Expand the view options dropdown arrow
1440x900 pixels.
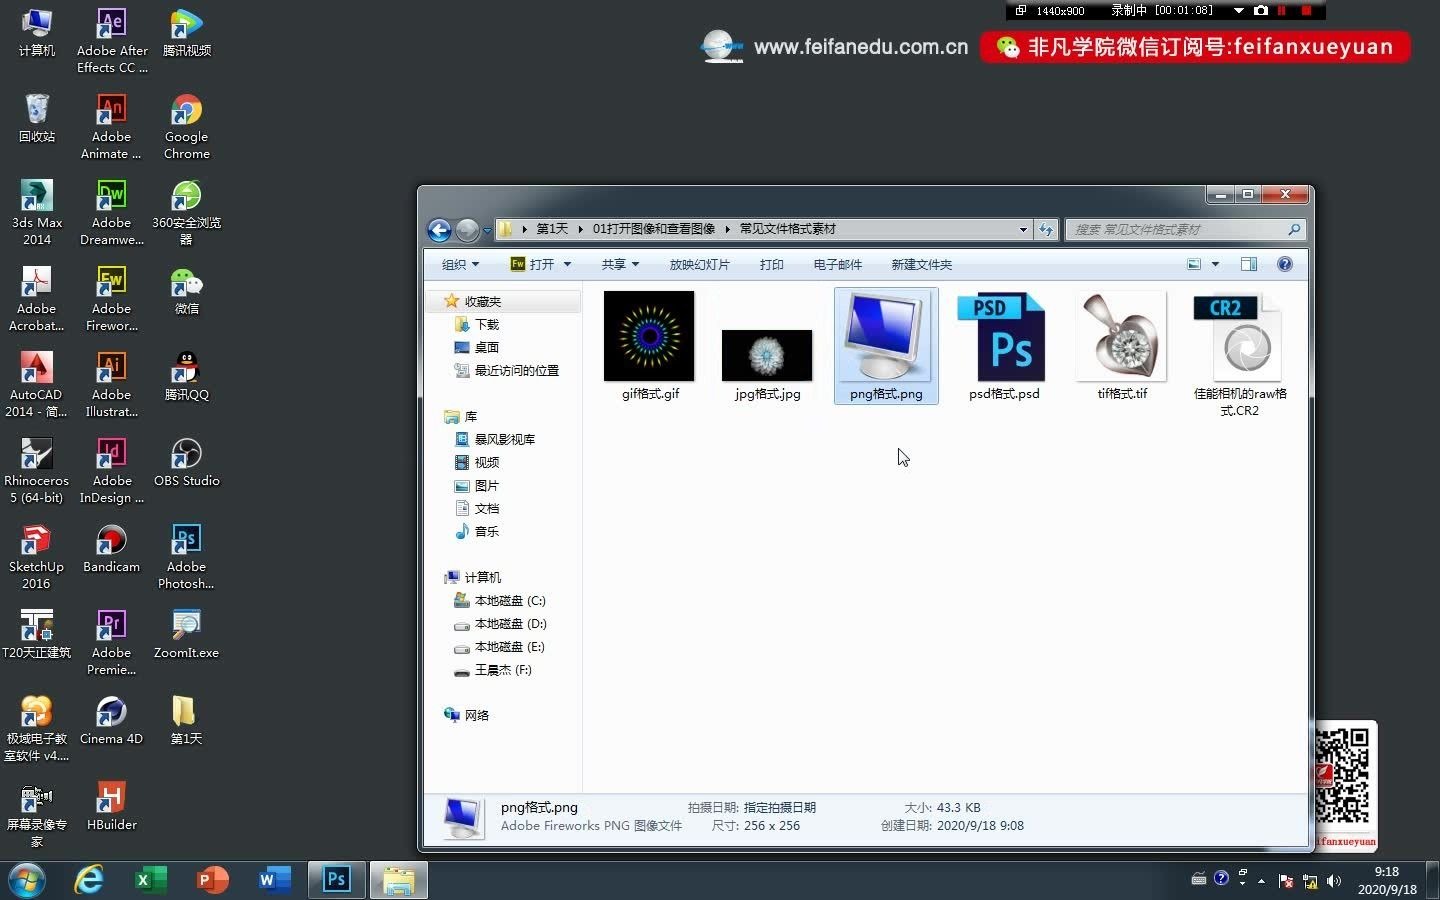[1215, 264]
